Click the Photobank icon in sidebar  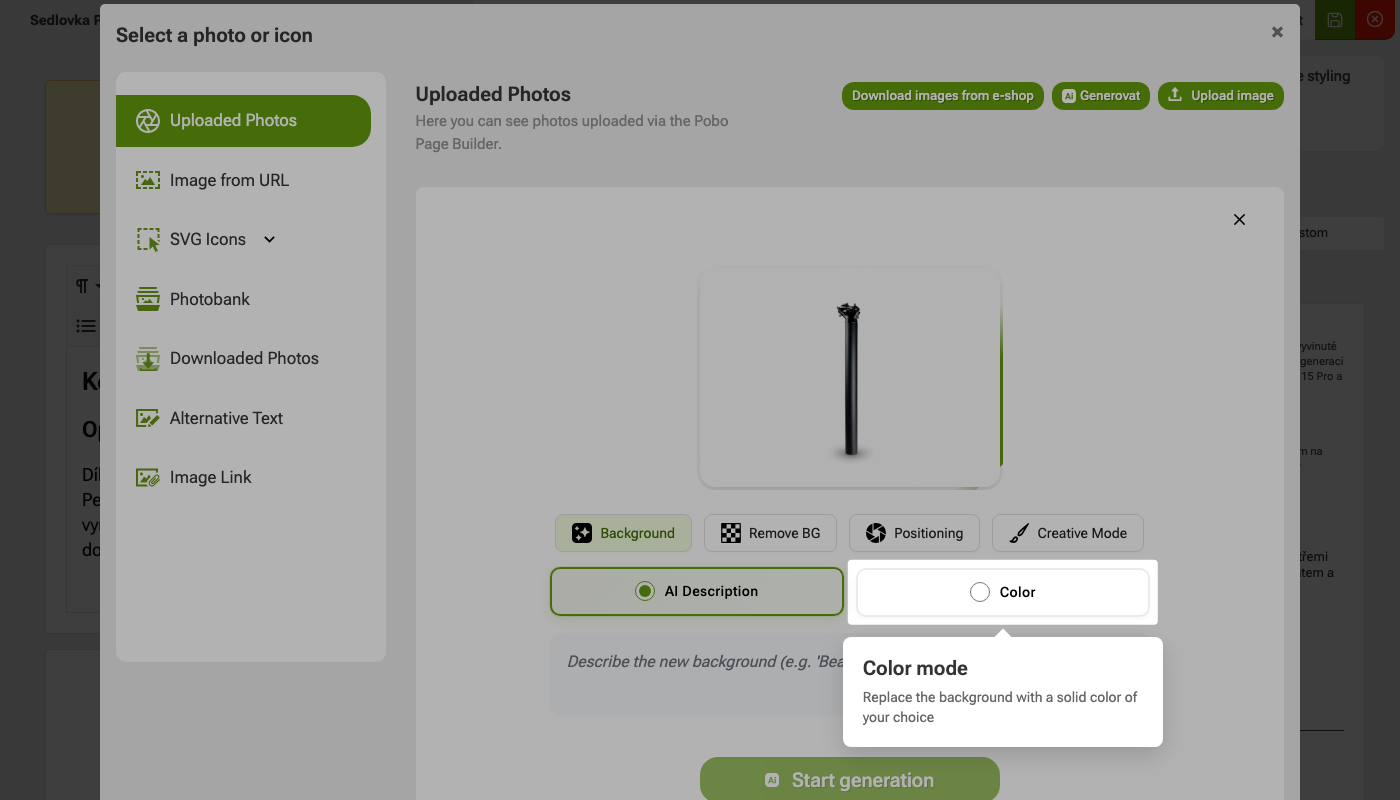point(148,299)
